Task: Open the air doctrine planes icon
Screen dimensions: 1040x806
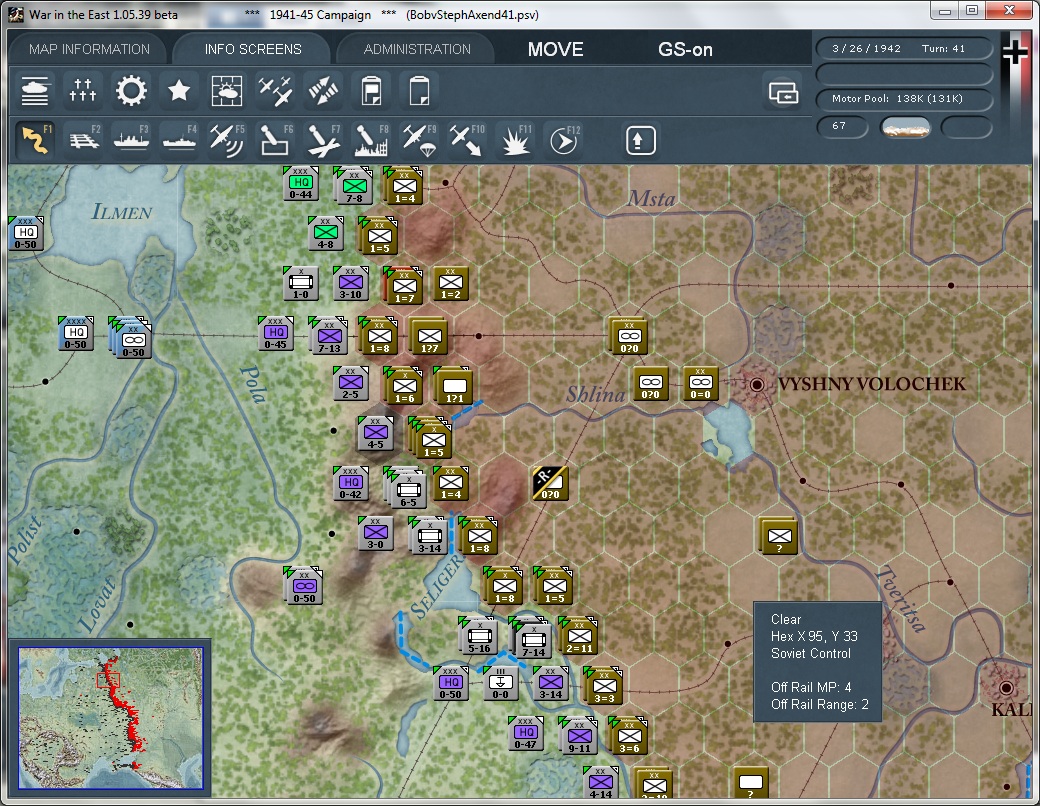Action: click(x=275, y=91)
